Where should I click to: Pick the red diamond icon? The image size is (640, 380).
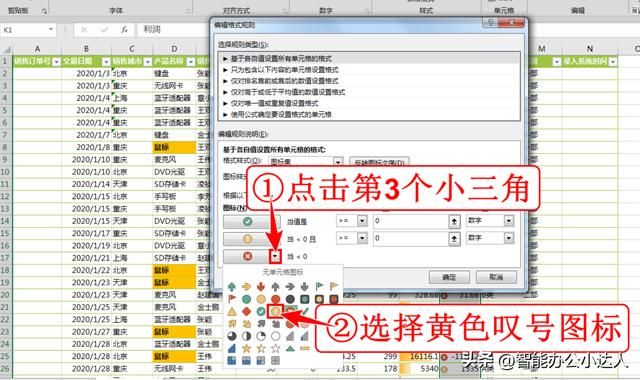[247, 311]
